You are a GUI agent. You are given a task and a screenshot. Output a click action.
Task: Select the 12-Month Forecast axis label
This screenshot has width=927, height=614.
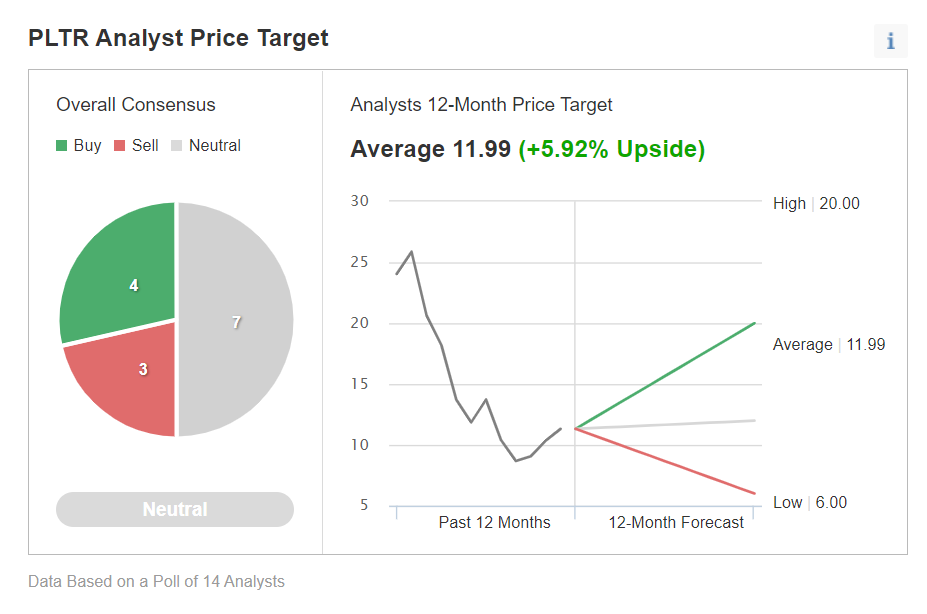pos(676,522)
